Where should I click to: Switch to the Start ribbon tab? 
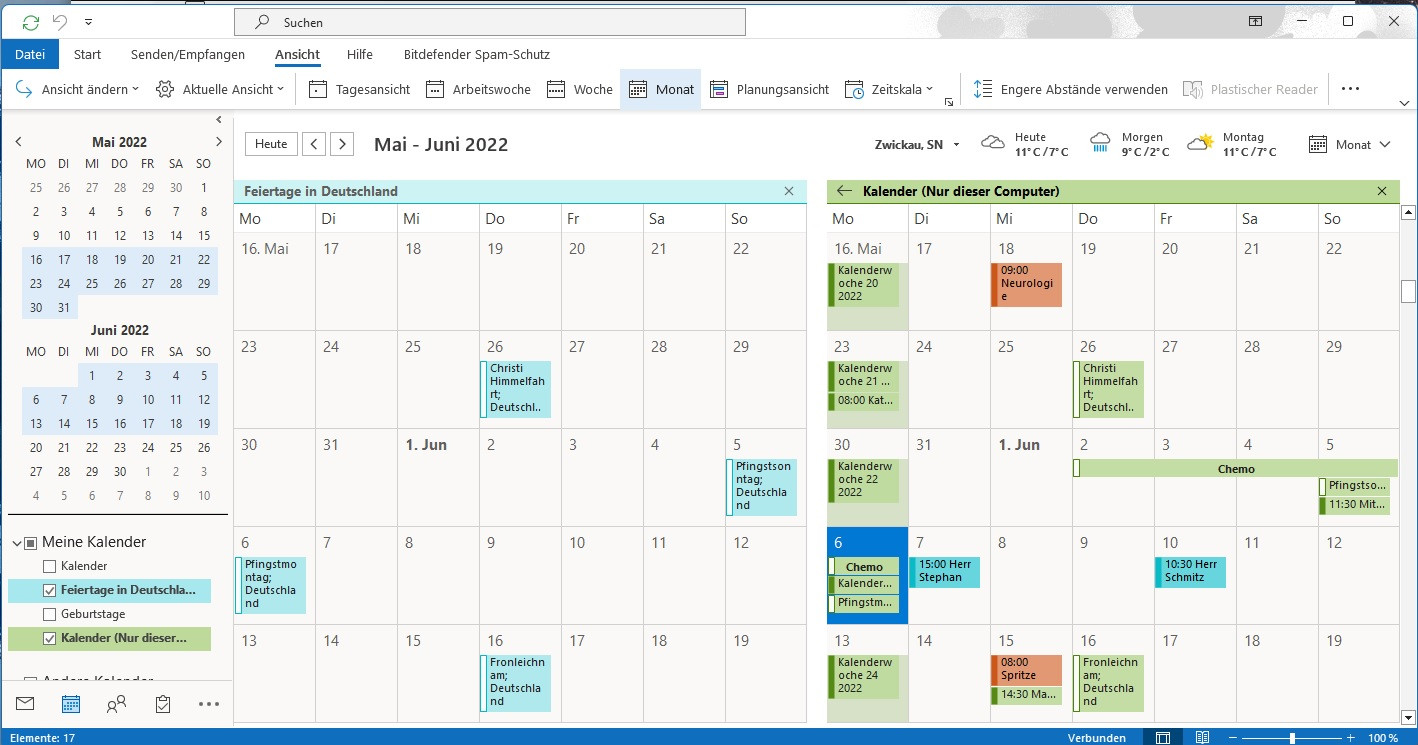[x=88, y=55]
